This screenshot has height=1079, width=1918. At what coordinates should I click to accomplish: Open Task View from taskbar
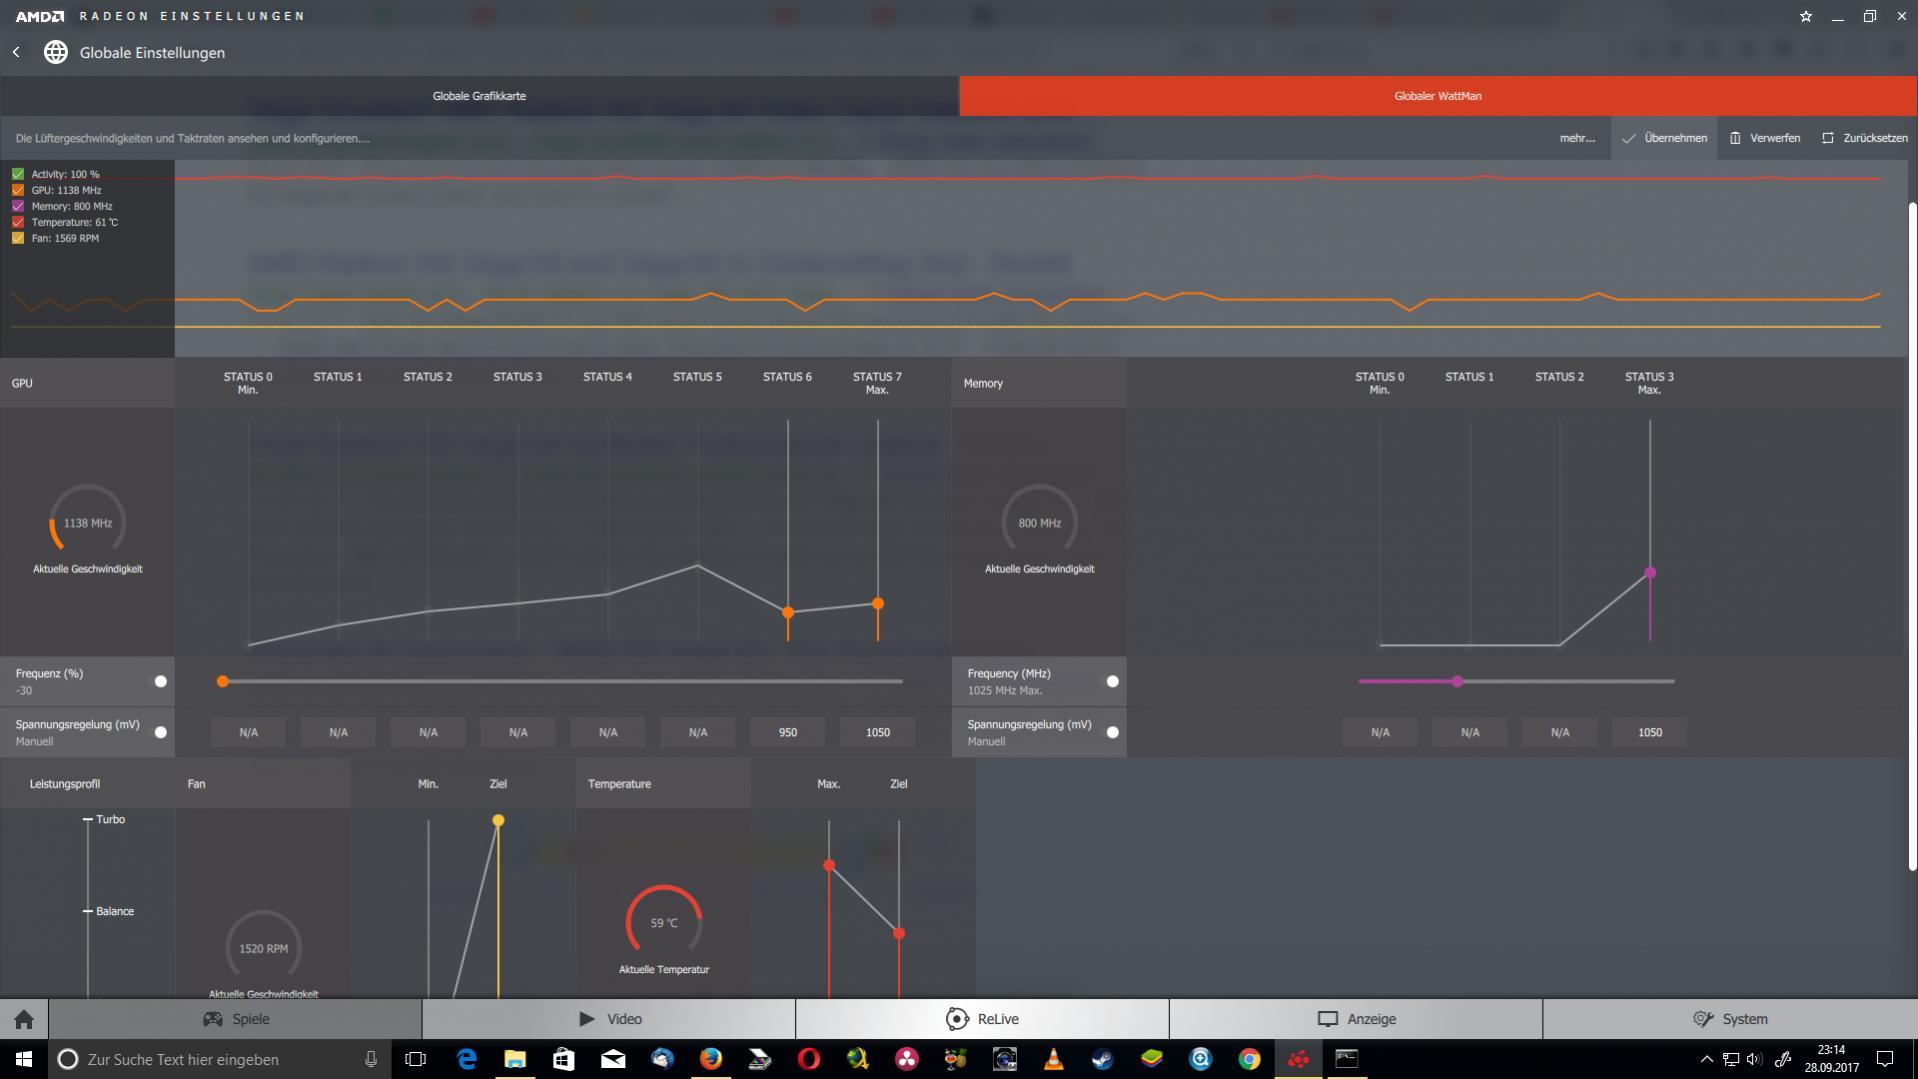[x=416, y=1059]
